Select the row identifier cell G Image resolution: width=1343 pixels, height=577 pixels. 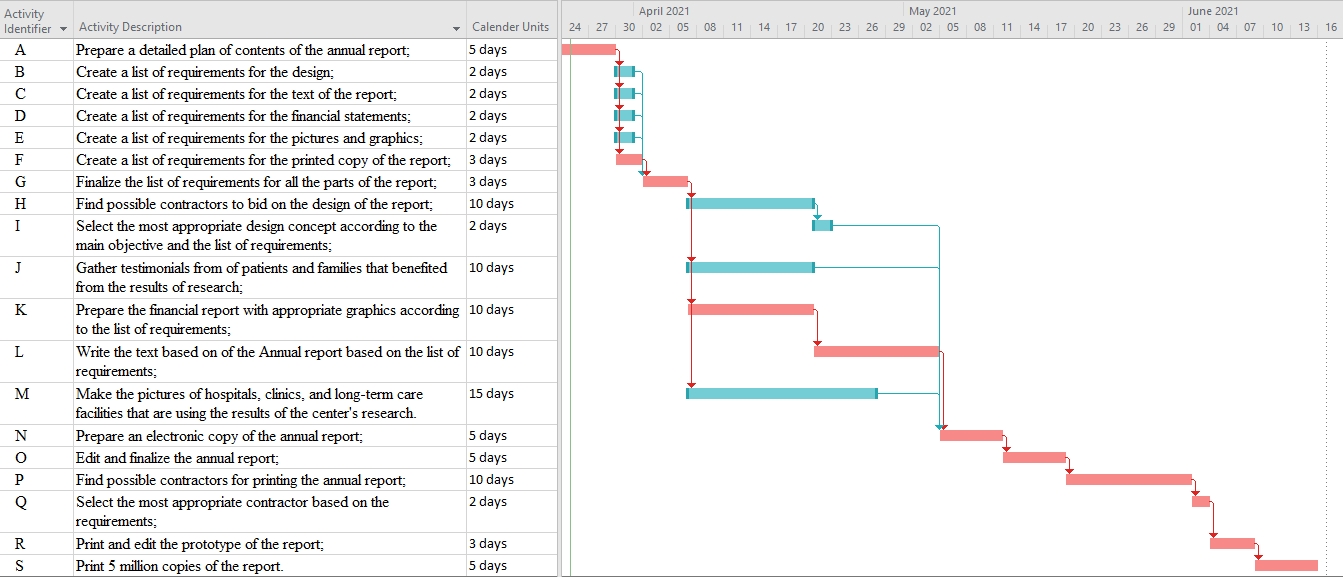(20, 182)
